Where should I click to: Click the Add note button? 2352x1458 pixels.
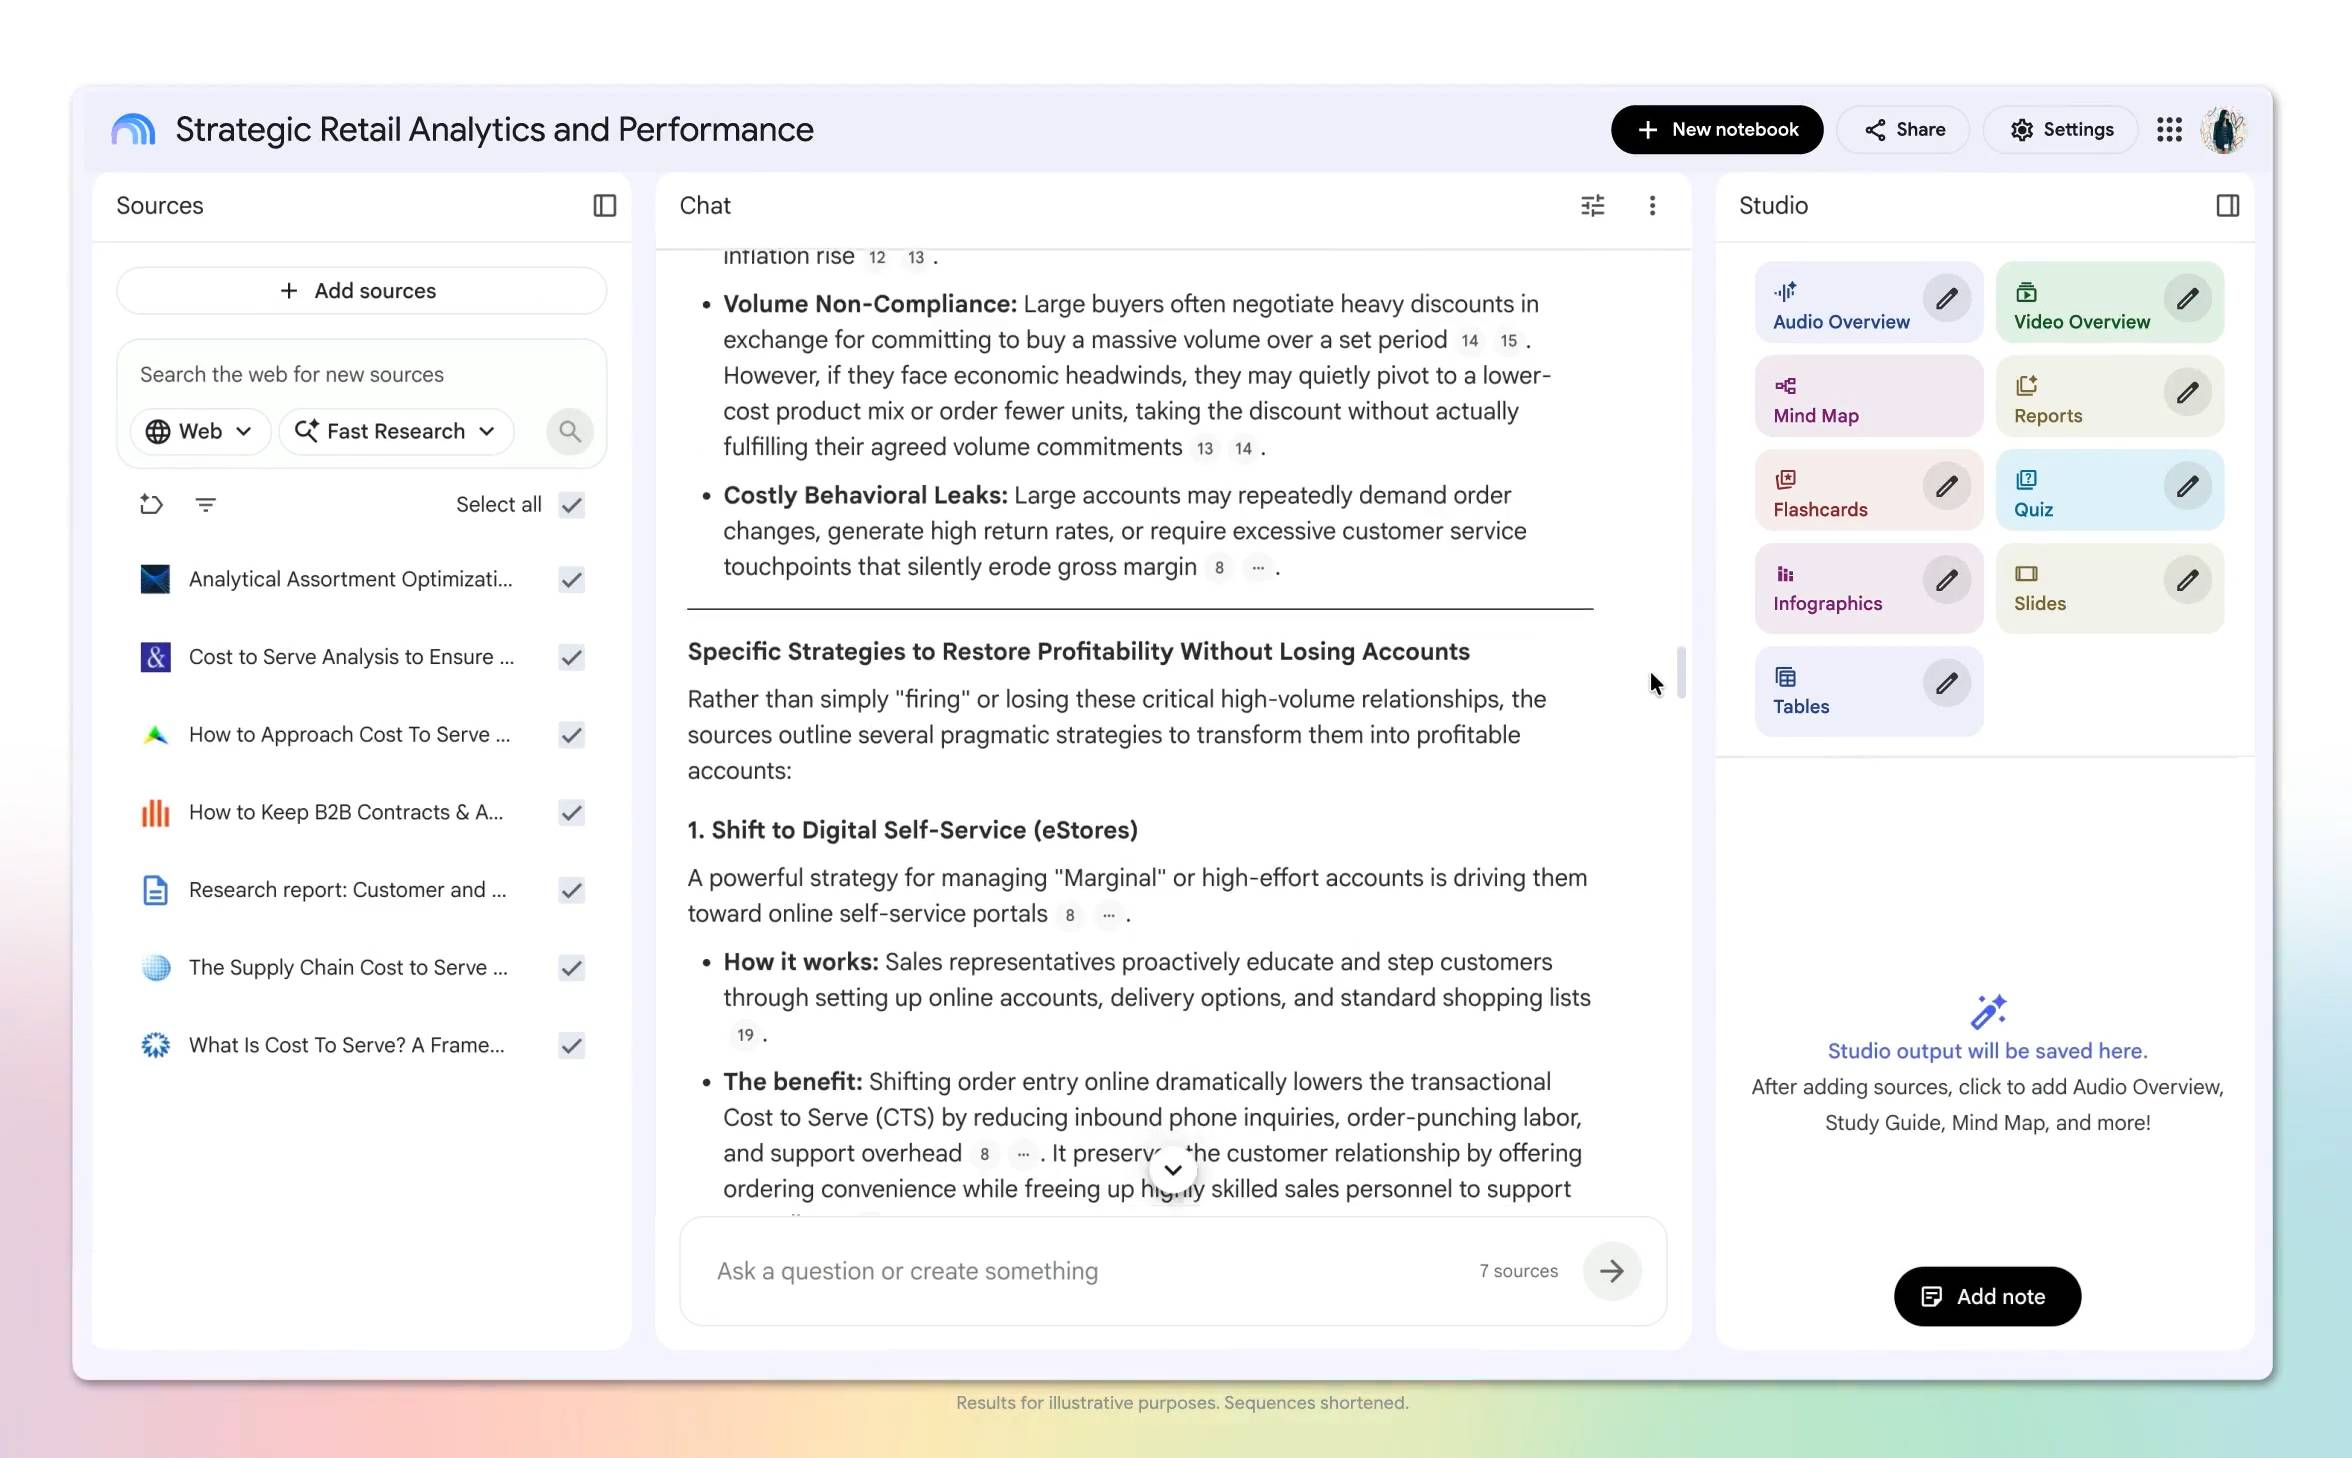[x=1986, y=1296]
